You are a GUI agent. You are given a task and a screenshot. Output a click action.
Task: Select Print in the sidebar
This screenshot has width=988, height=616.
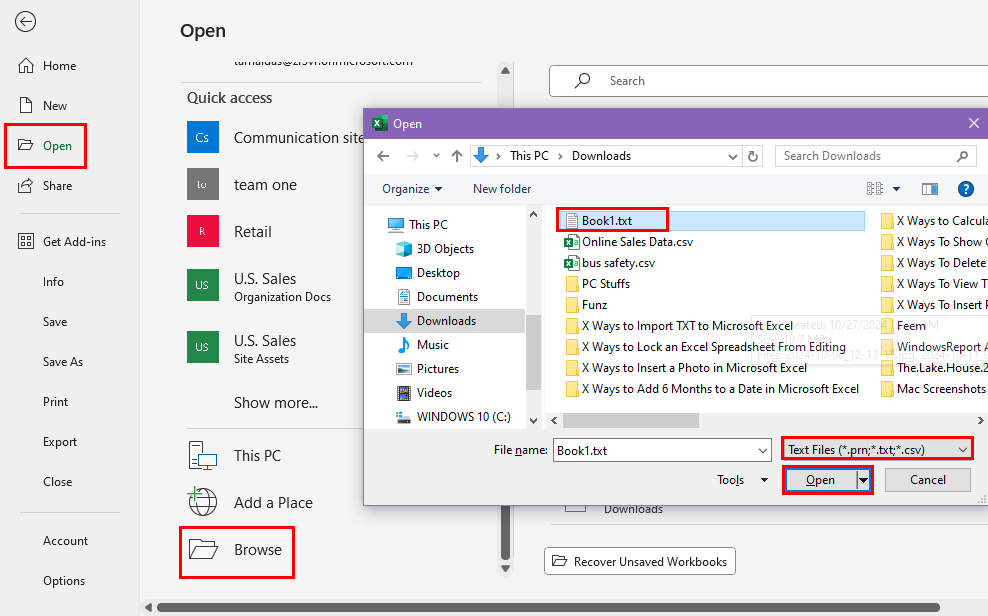(x=55, y=402)
